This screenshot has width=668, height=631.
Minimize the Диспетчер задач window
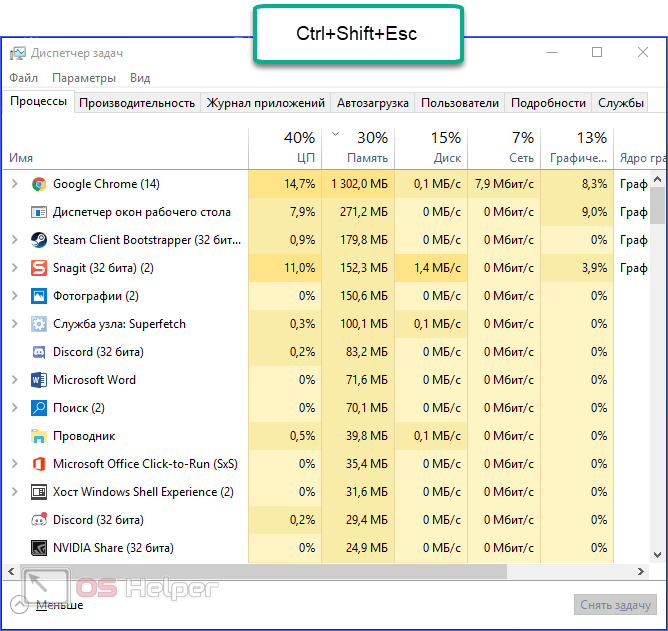[552, 52]
